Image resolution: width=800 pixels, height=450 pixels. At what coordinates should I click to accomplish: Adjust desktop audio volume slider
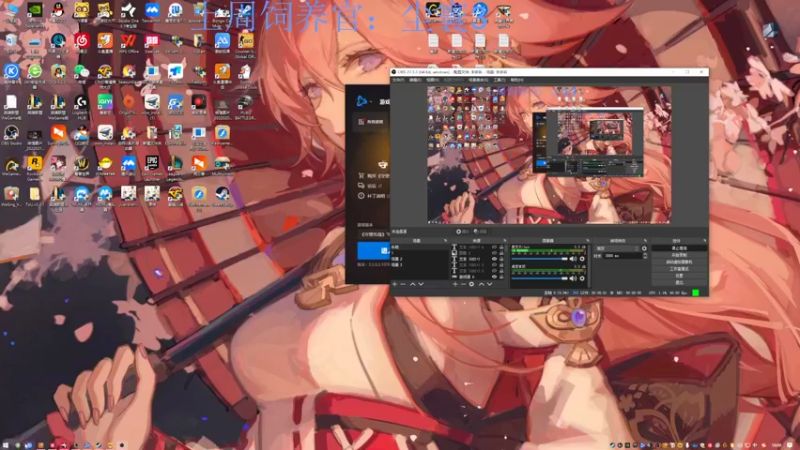pos(539,259)
